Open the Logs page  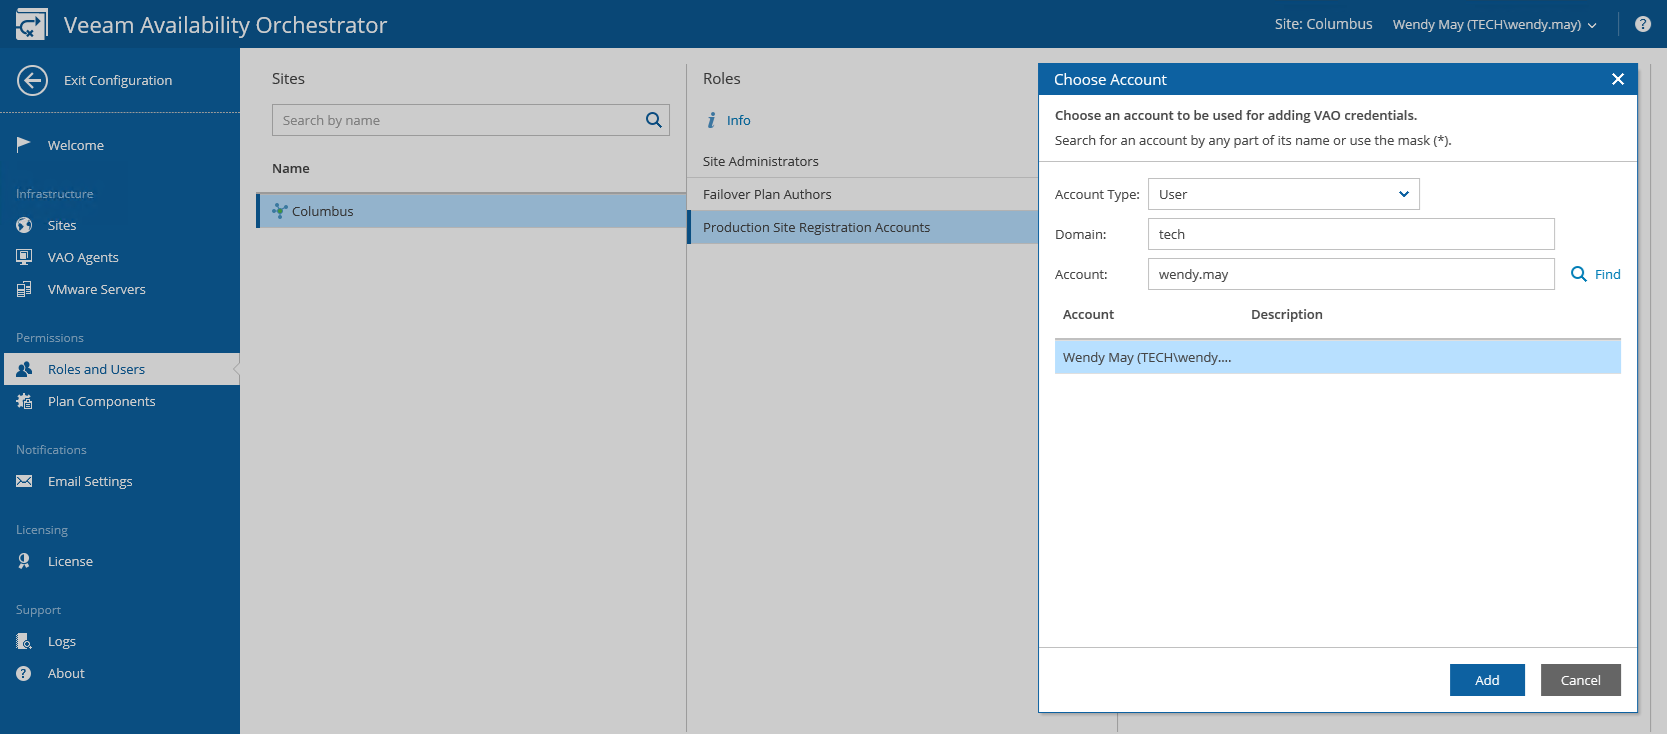(62, 641)
